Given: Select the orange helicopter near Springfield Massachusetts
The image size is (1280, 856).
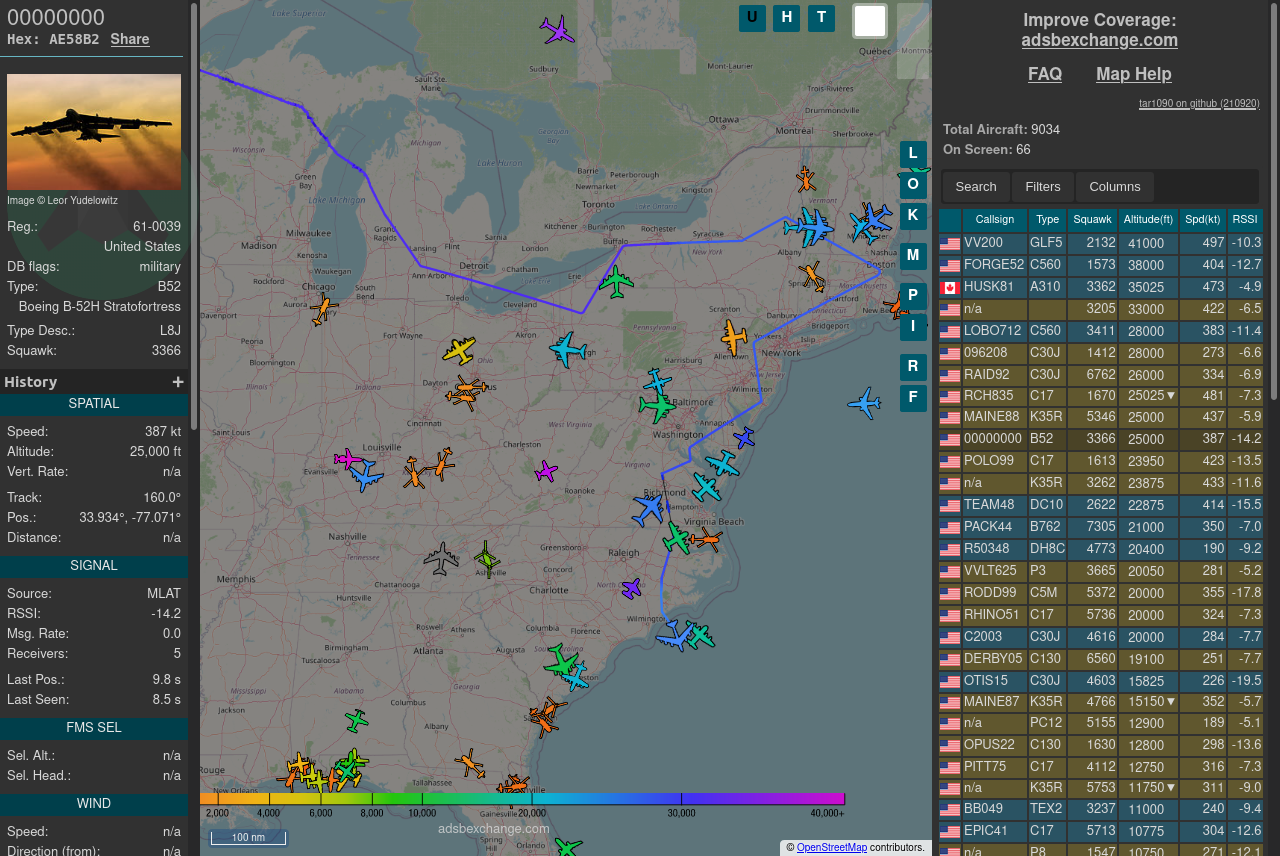Looking at the screenshot, I should (812, 275).
